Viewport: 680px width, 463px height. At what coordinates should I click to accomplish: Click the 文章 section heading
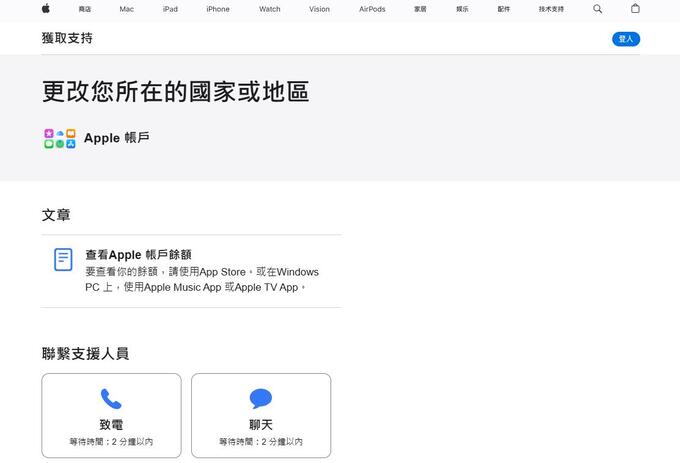pyautogui.click(x=56, y=215)
